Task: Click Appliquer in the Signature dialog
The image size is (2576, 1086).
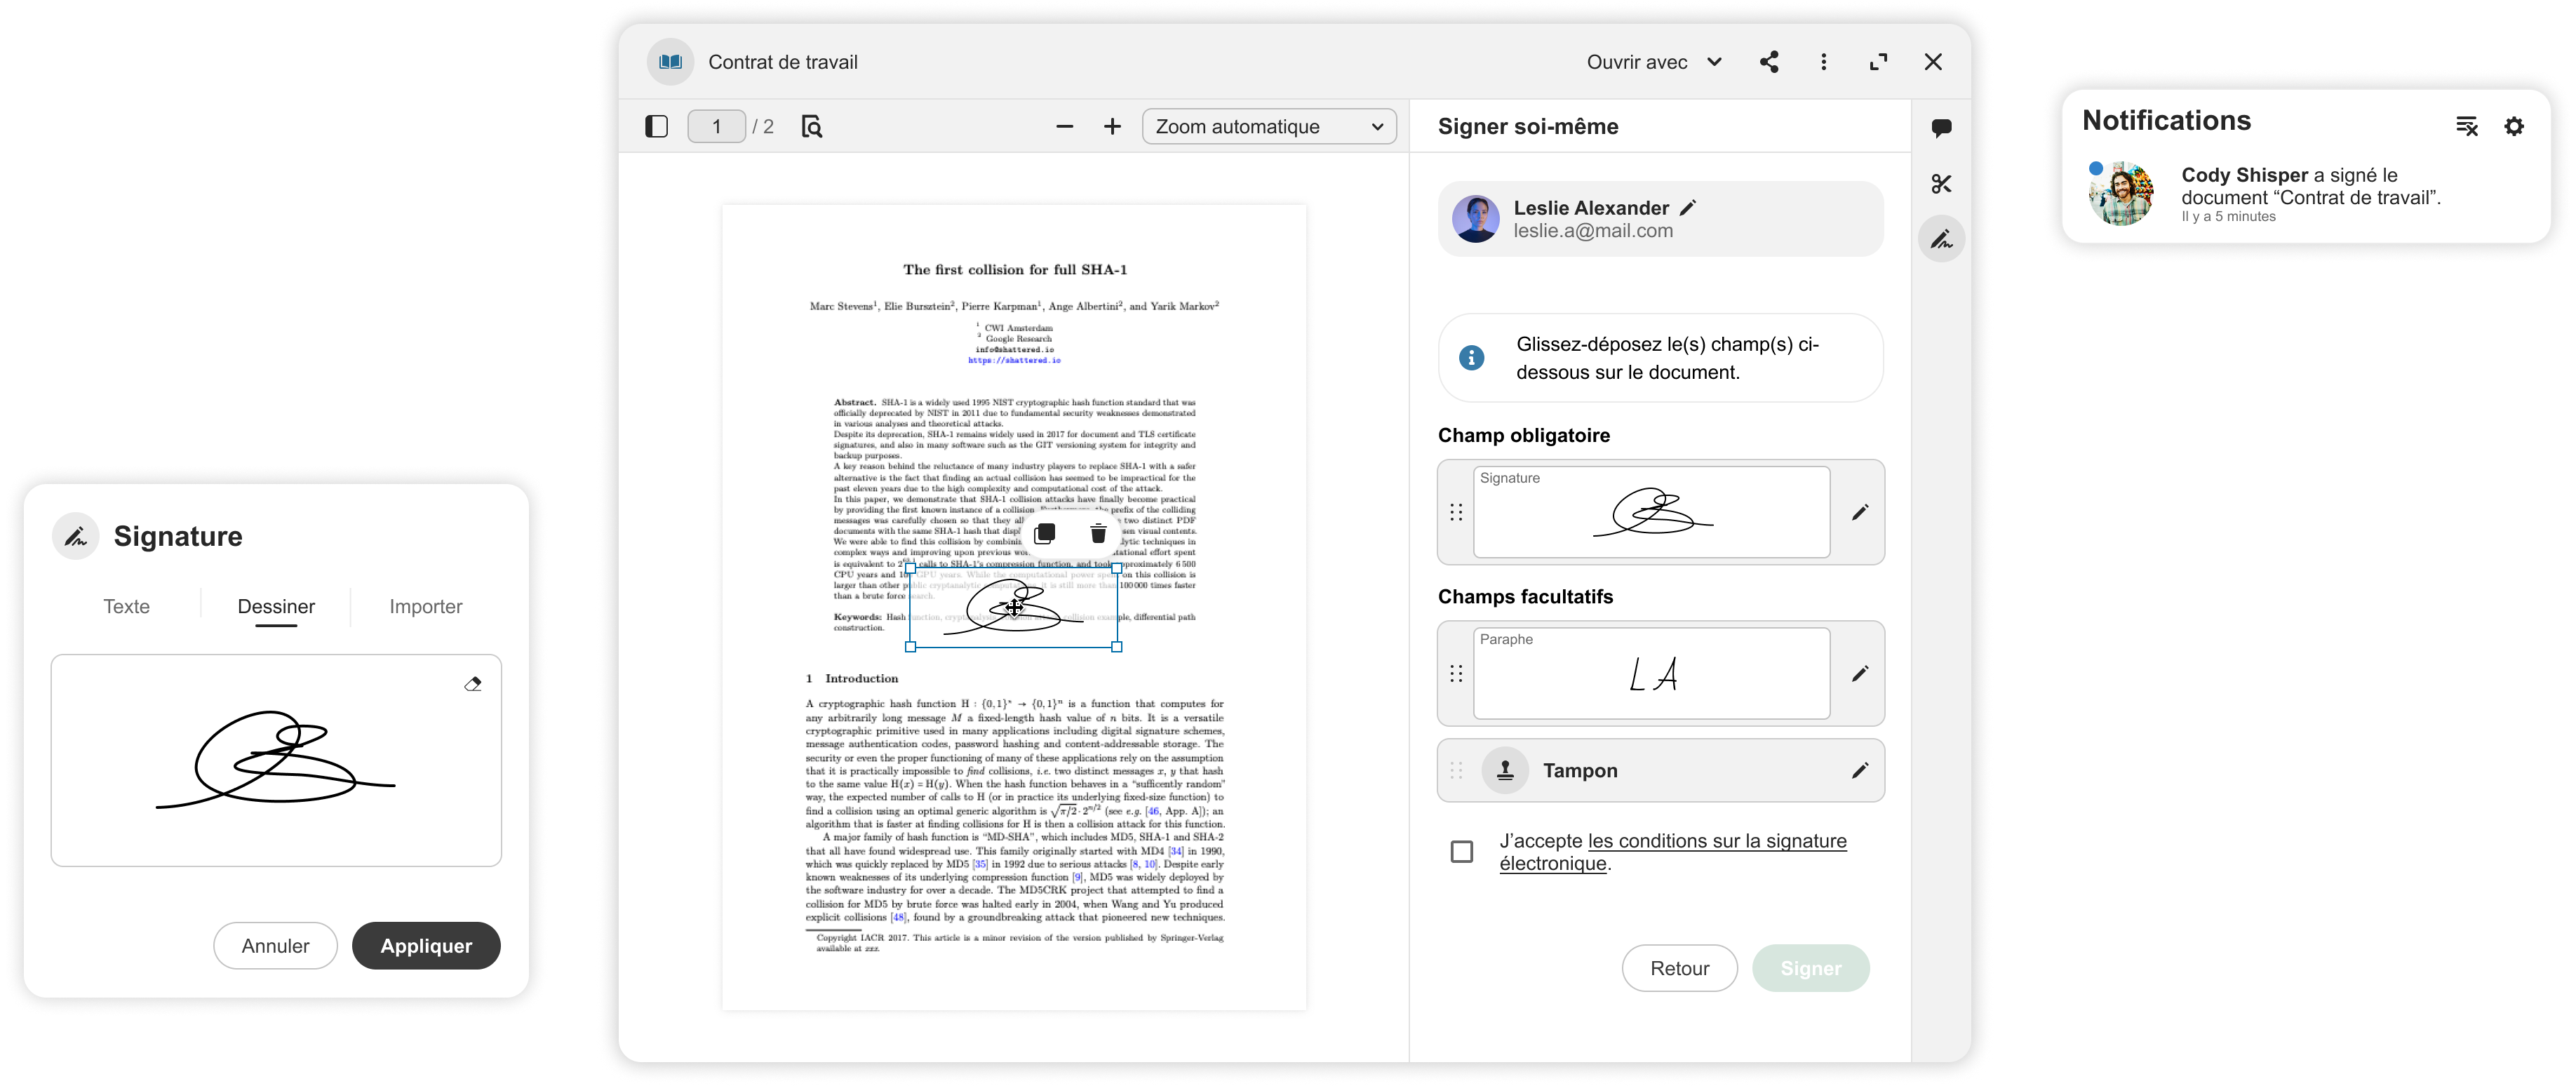Action: tap(426, 946)
